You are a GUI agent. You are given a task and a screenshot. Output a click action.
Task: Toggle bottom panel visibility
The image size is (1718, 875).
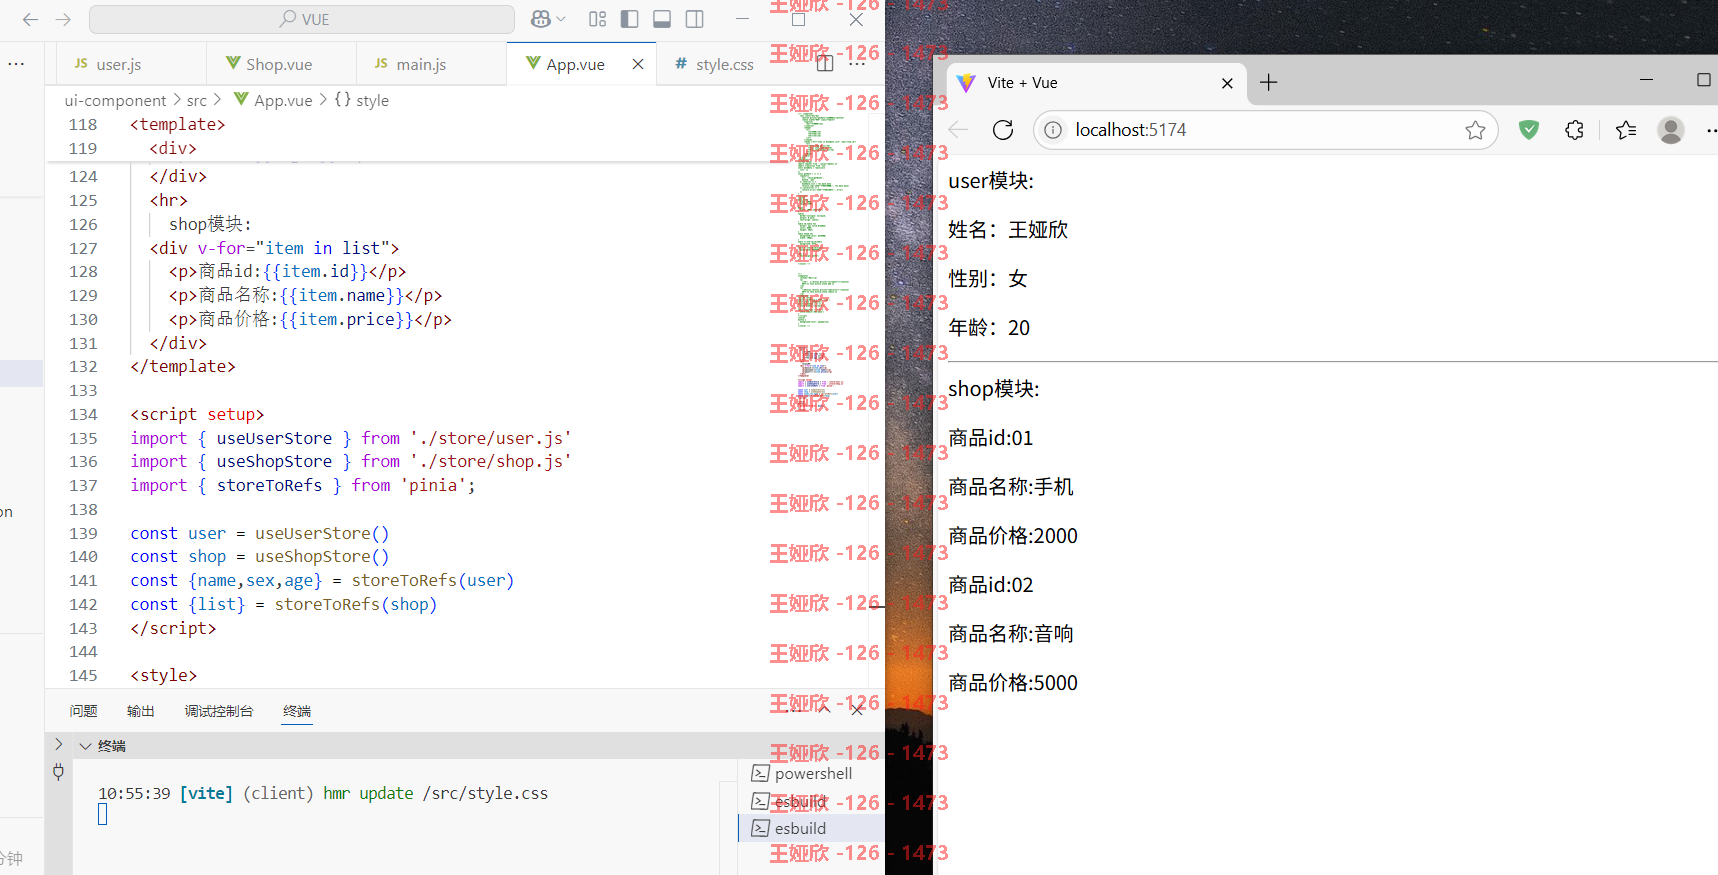[x=662, y=19]
